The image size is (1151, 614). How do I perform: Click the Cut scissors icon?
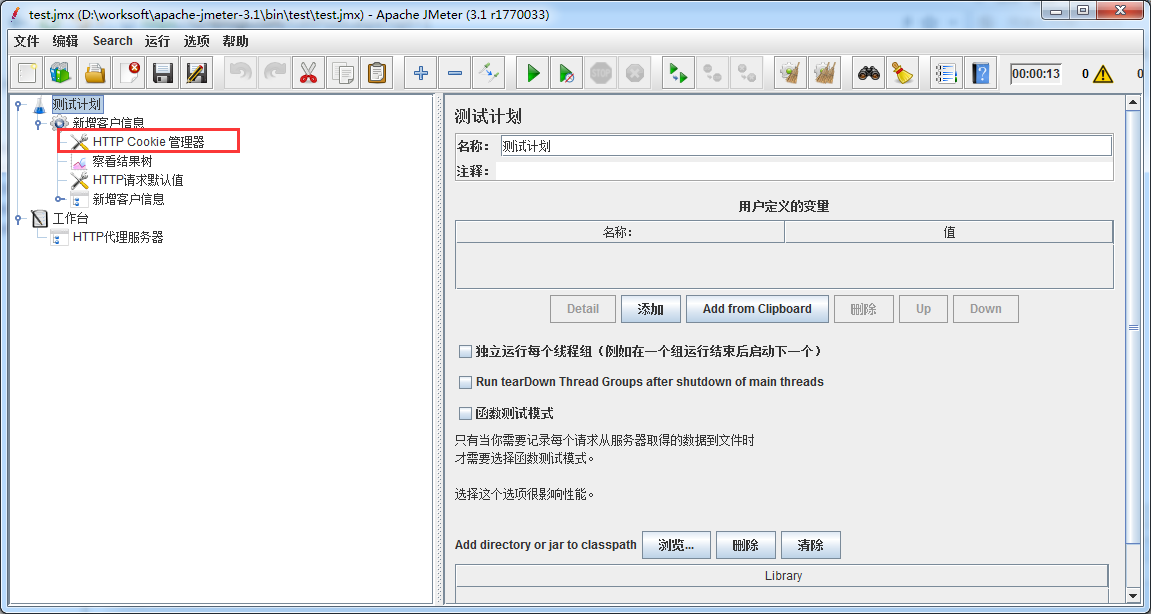coord(308,73)
